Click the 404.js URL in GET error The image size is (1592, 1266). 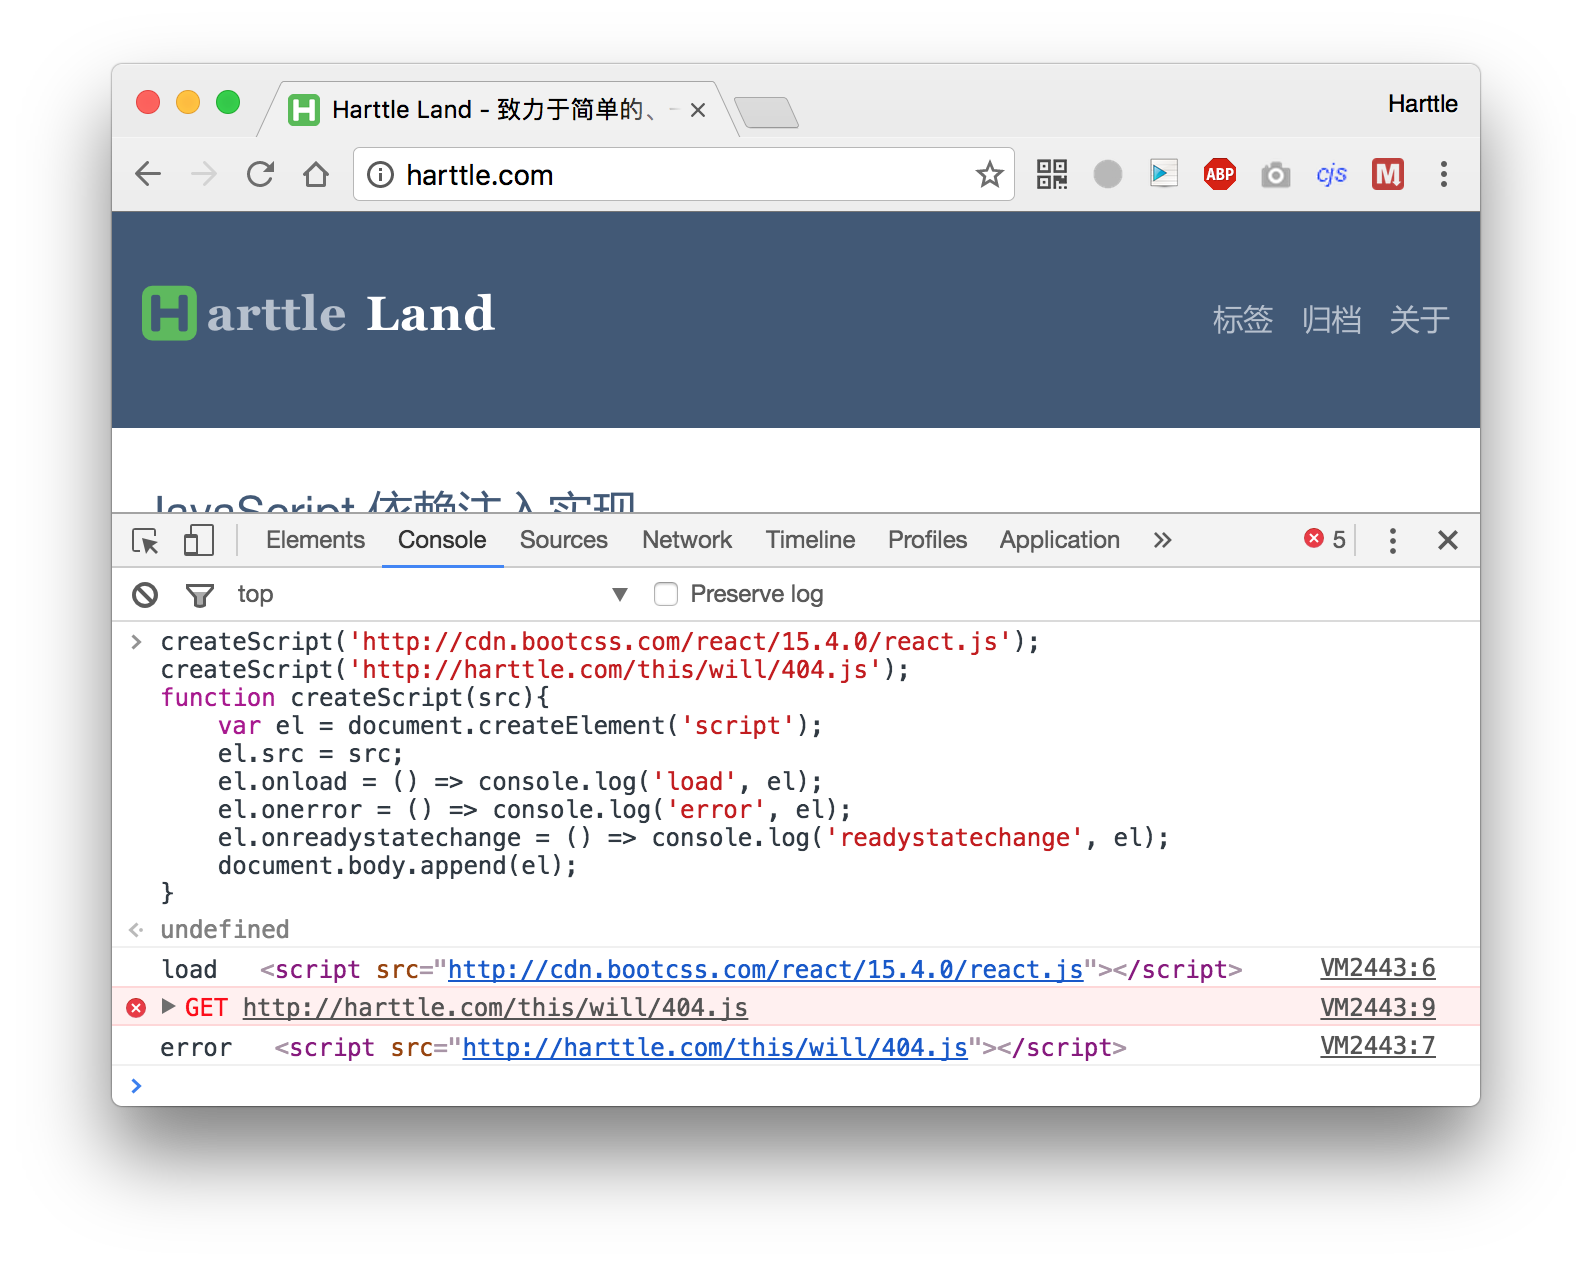pyautogui.click(x=495, y=1007)
